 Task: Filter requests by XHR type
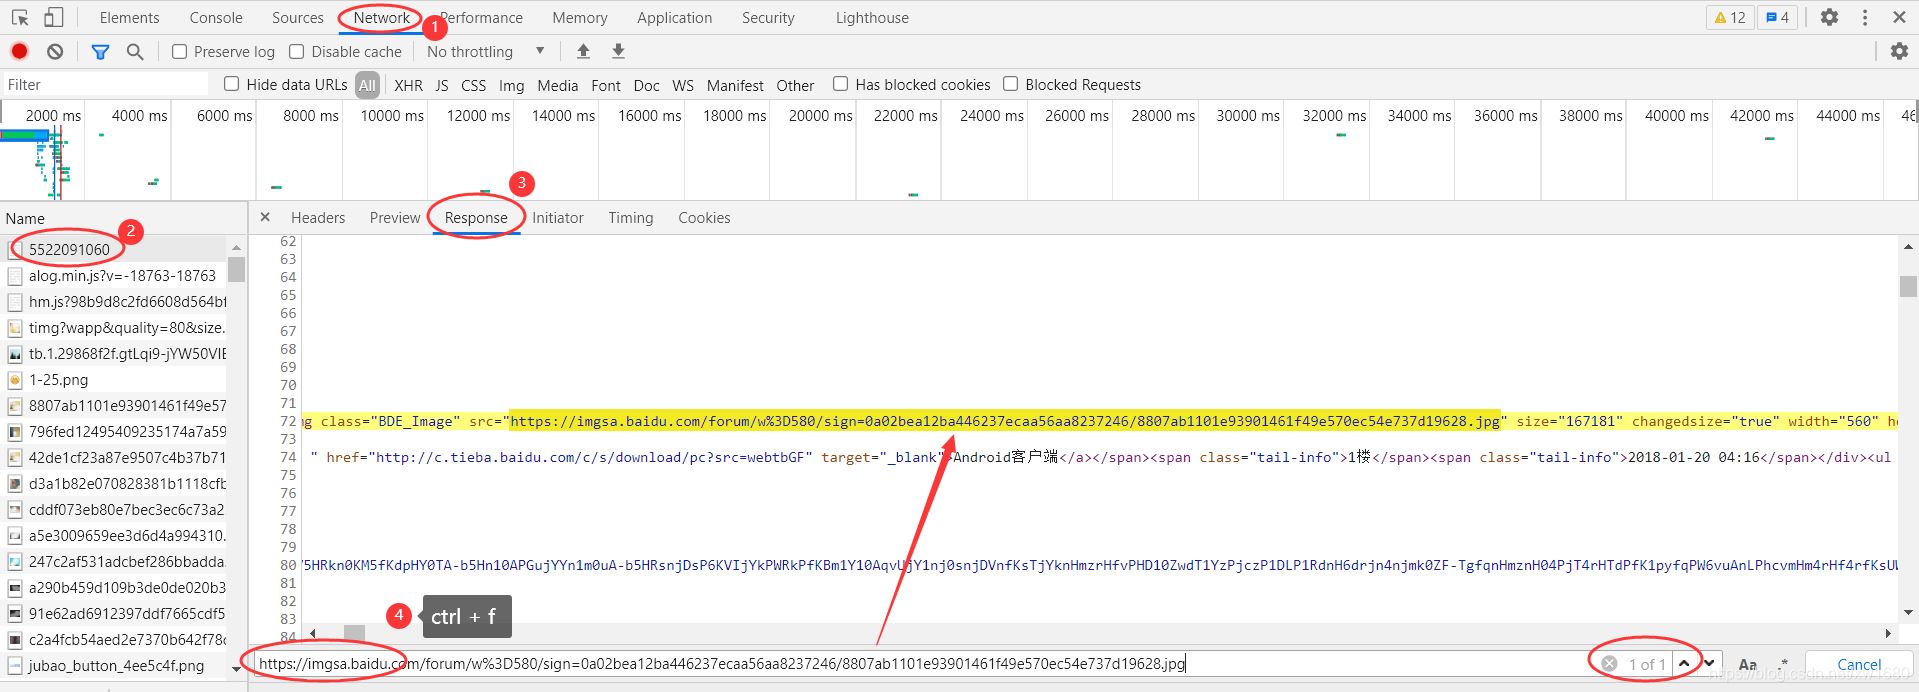[x=408, y=85]
